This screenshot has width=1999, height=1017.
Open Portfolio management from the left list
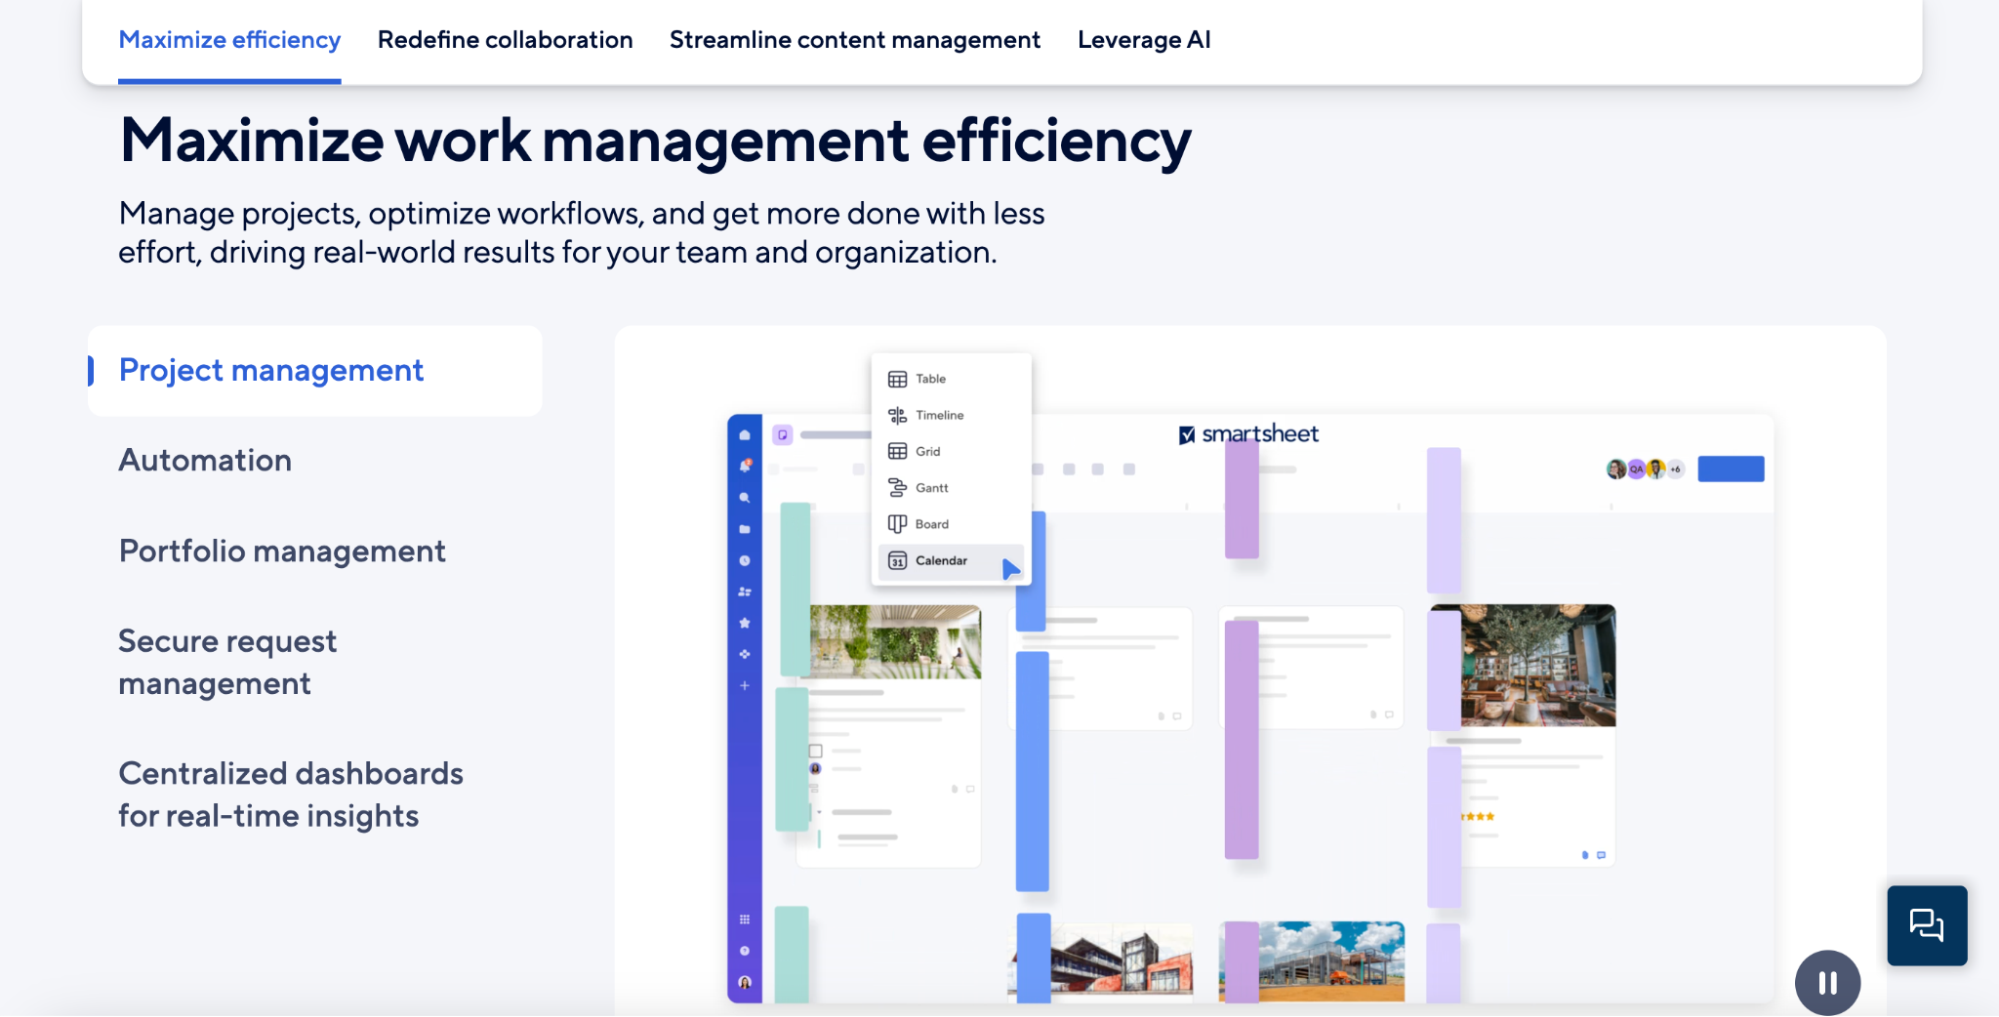282,551
